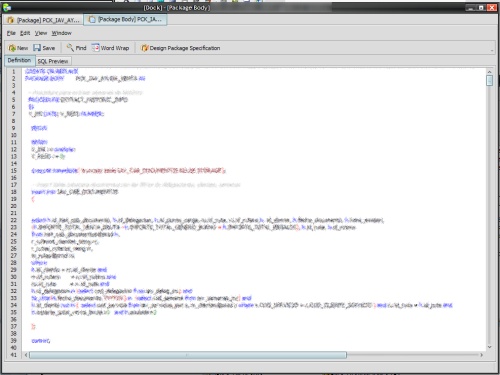
Task: Click the commit statement on line 39
Action: (x=41, y=341)
